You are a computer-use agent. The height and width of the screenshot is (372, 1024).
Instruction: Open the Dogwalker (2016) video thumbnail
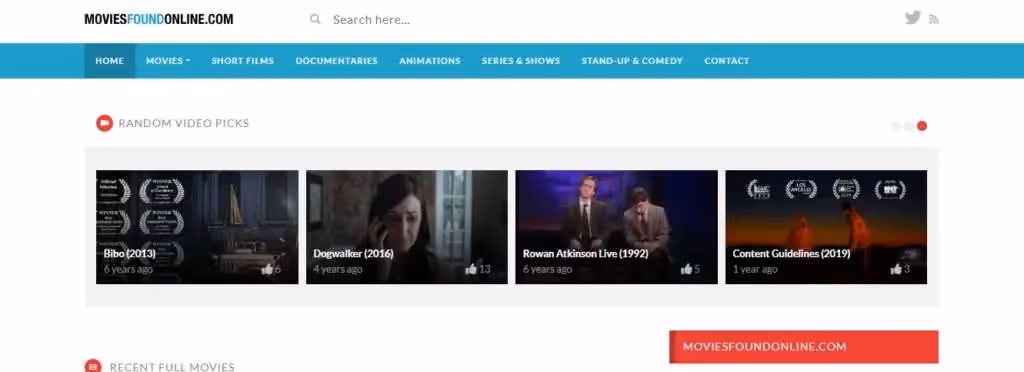click(407, 227)
